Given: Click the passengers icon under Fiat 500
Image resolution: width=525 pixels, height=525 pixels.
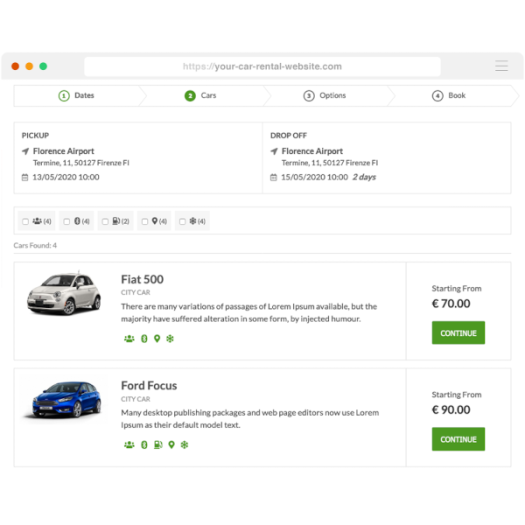Looking at the screenshot, I should click(129, 339).
